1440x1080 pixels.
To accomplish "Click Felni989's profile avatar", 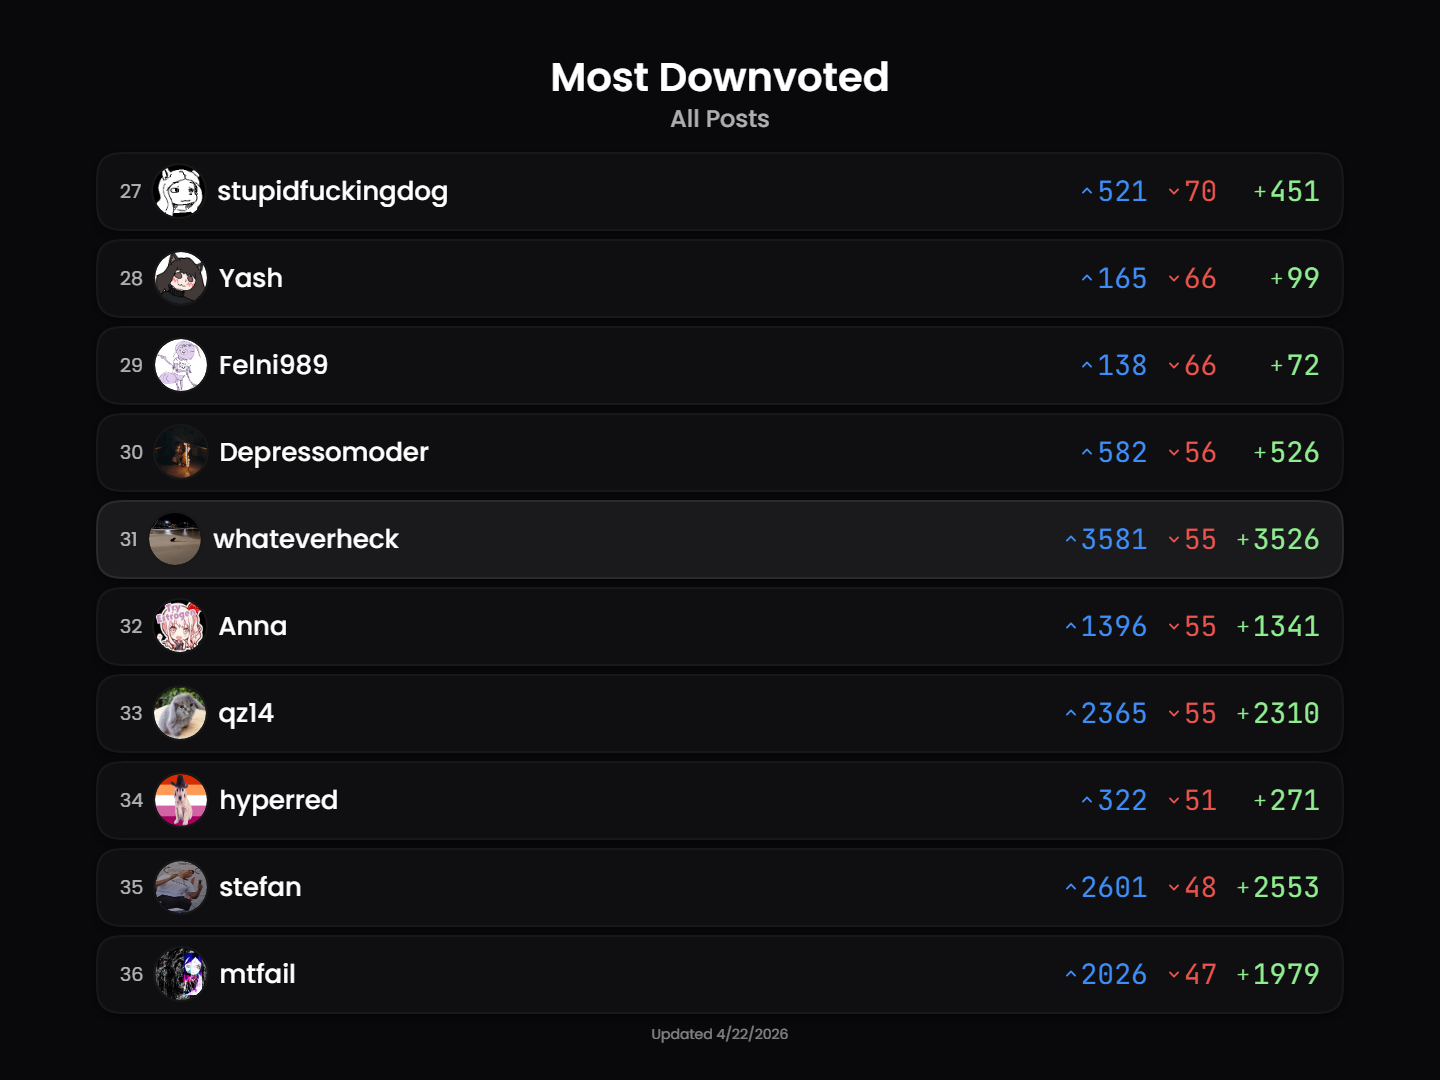I will 180,365.
